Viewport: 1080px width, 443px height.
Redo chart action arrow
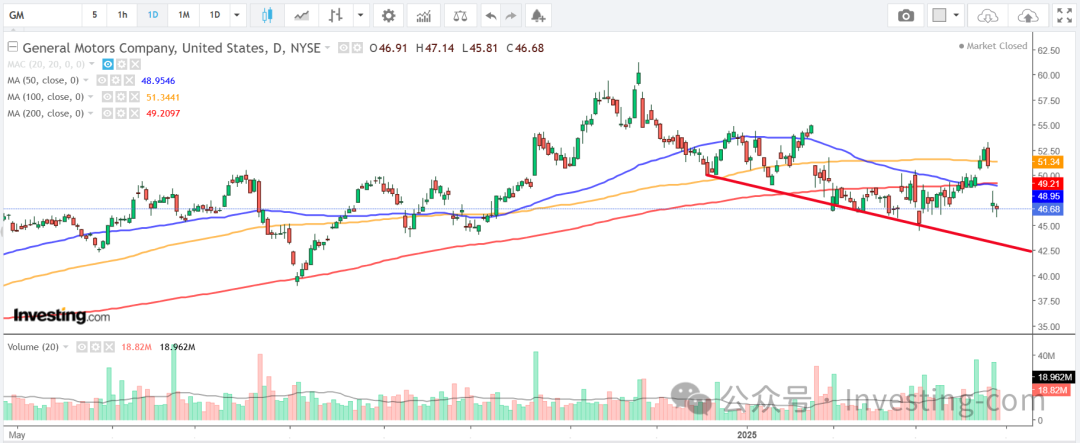point(510,14)
